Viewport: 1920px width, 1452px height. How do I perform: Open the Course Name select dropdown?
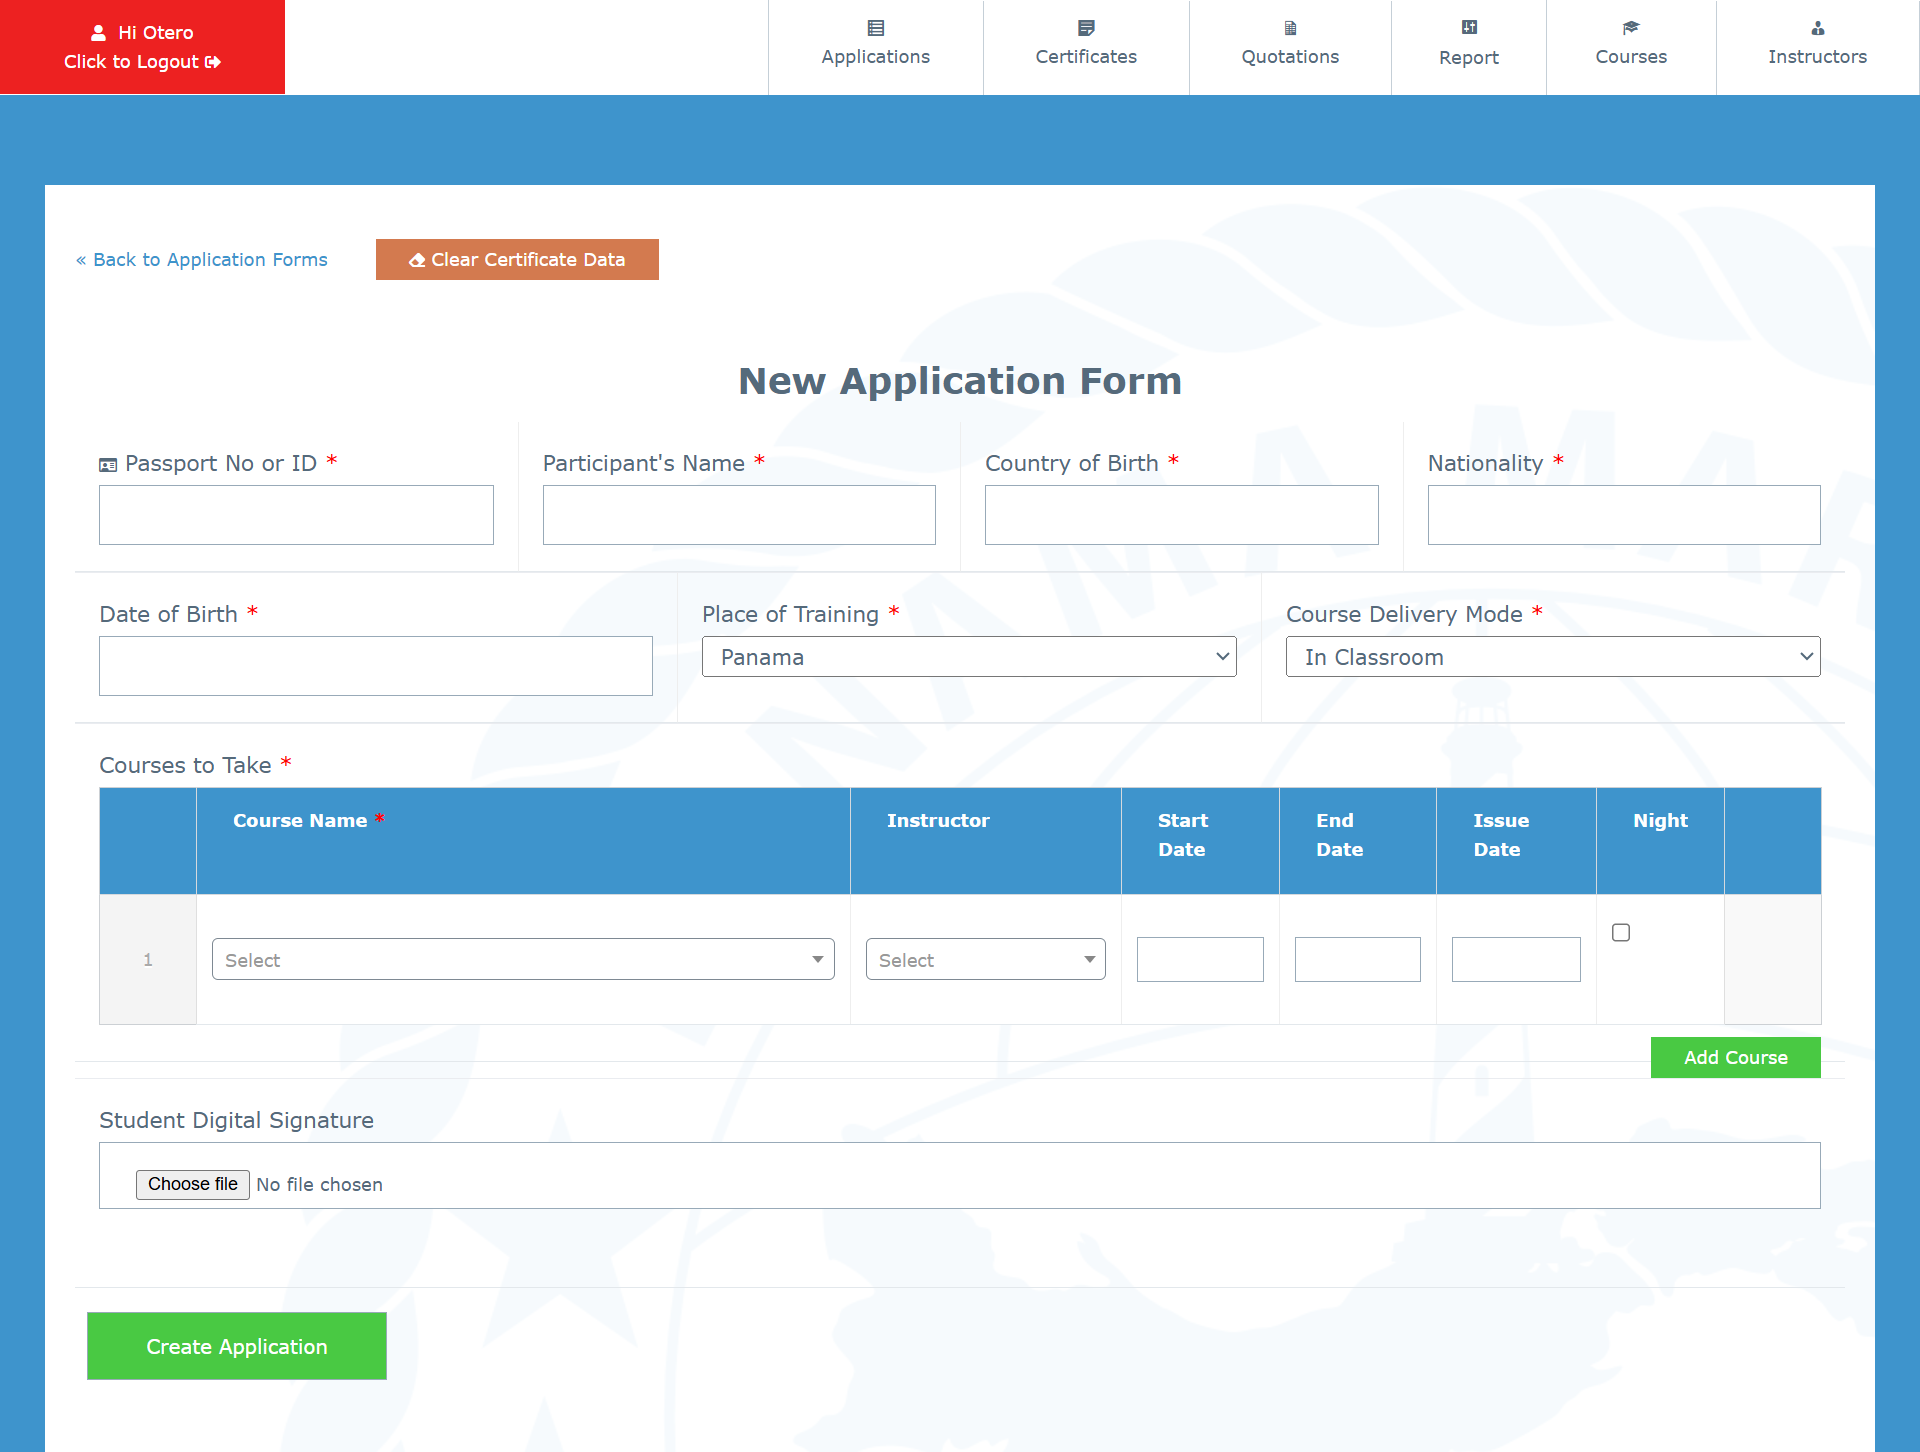(x=523, y=960)
